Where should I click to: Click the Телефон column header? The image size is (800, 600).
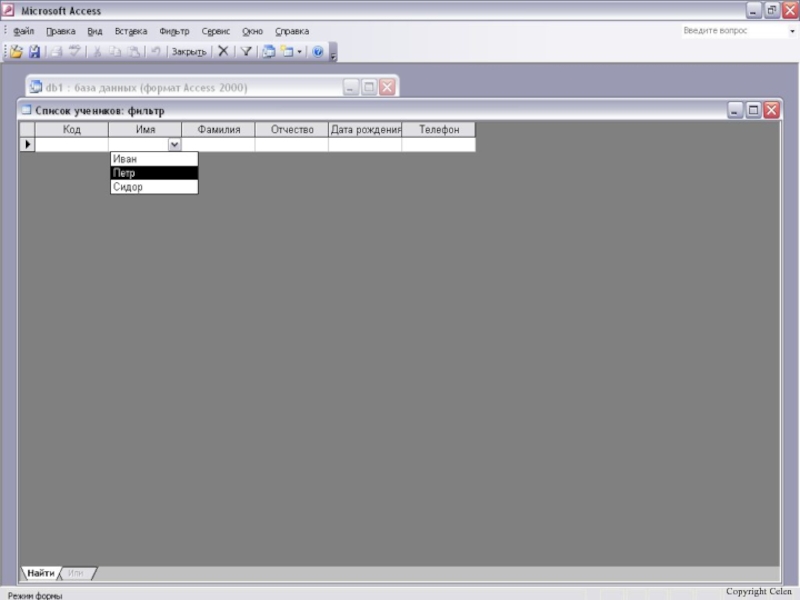pos(439,130)
